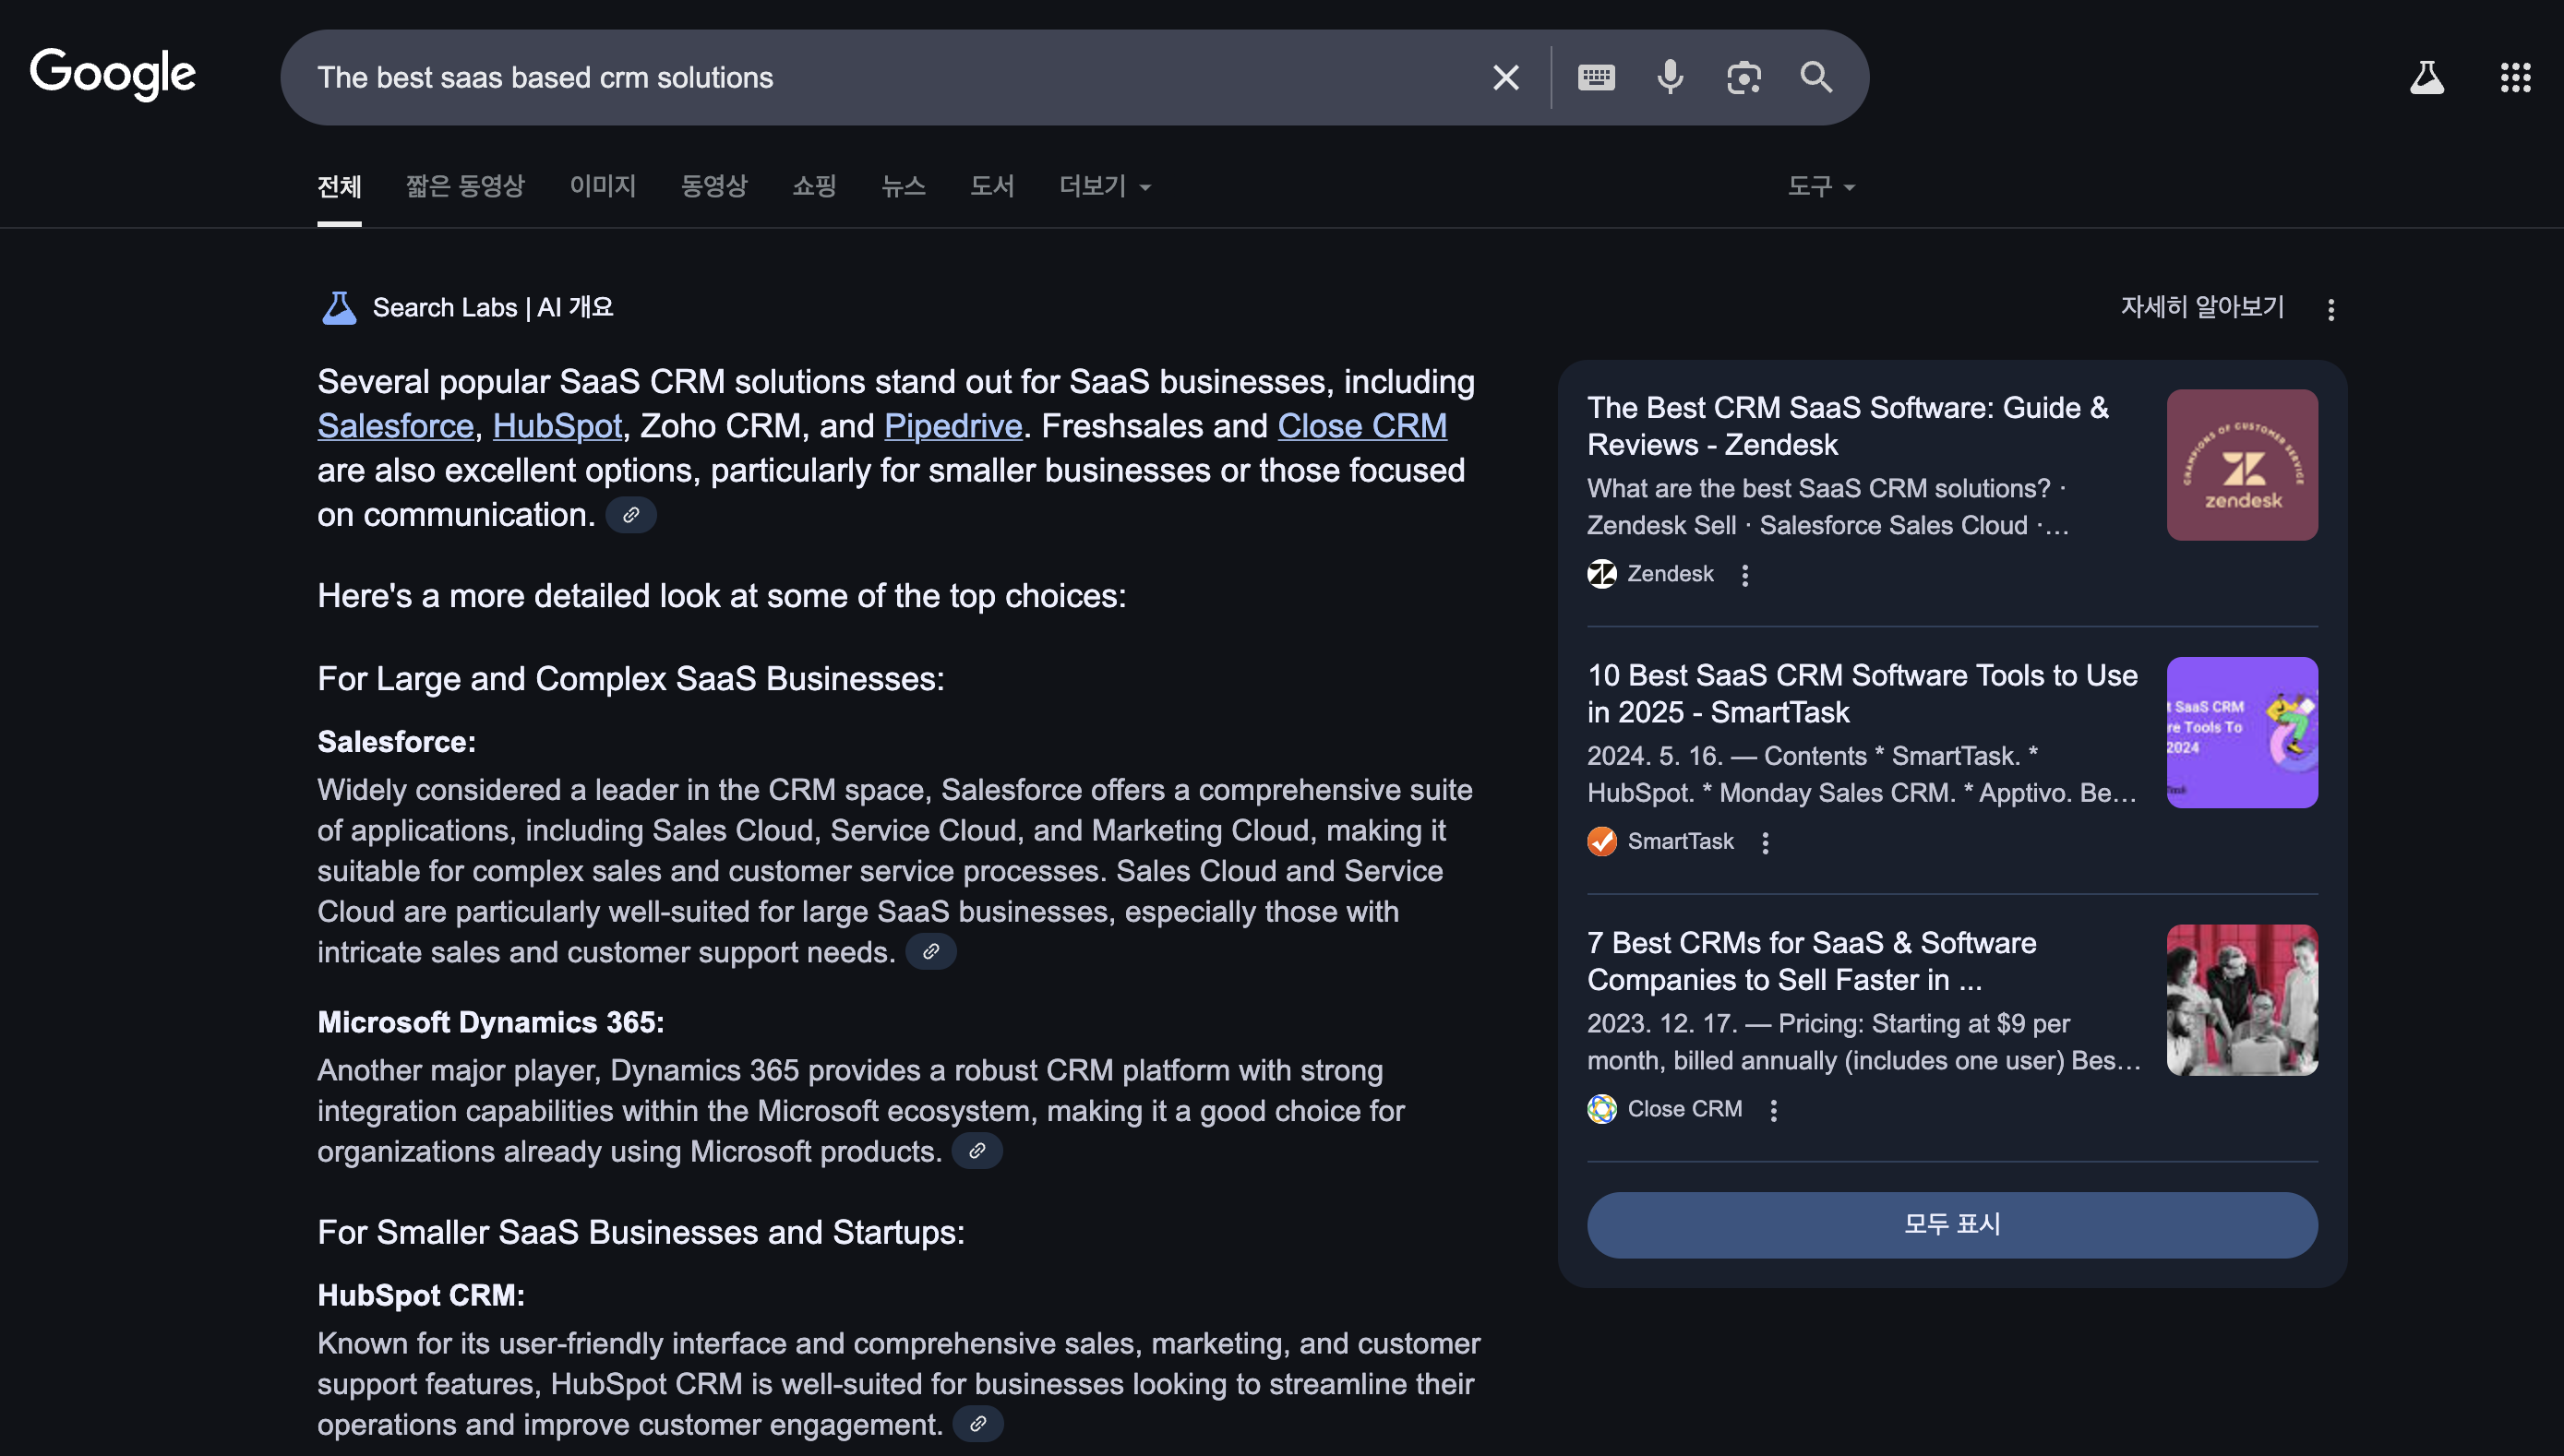Open more options for Close CRM source
2564x1456 pixels.
[1773, 1111]
